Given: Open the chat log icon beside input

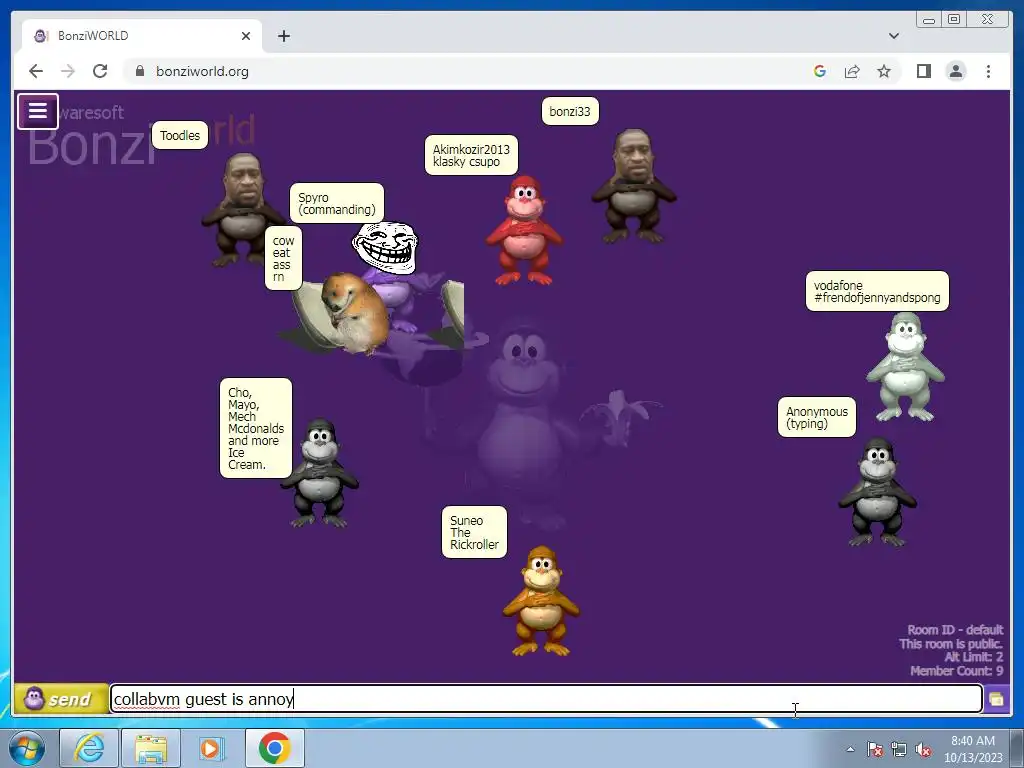Looking at the screenshot, I should tap(996, 699).
